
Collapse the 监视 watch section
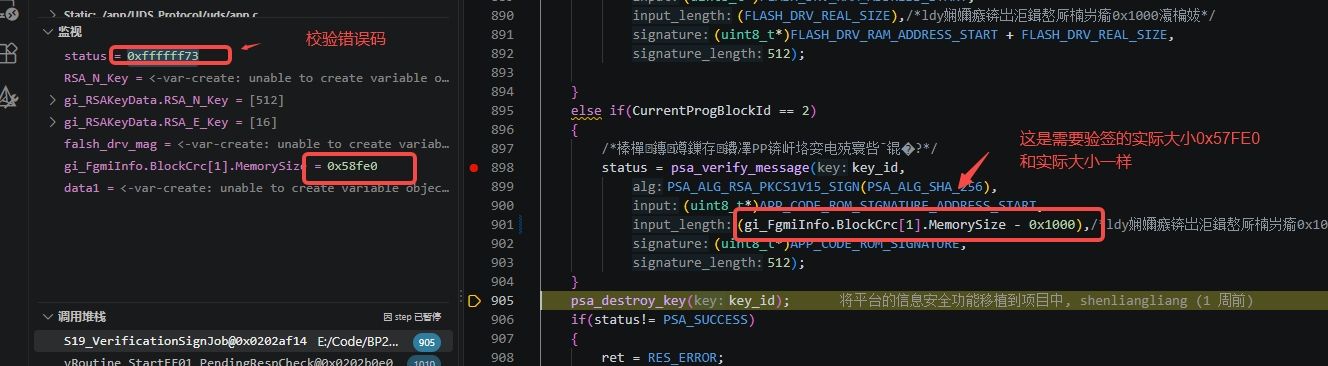tap(48, 32)
